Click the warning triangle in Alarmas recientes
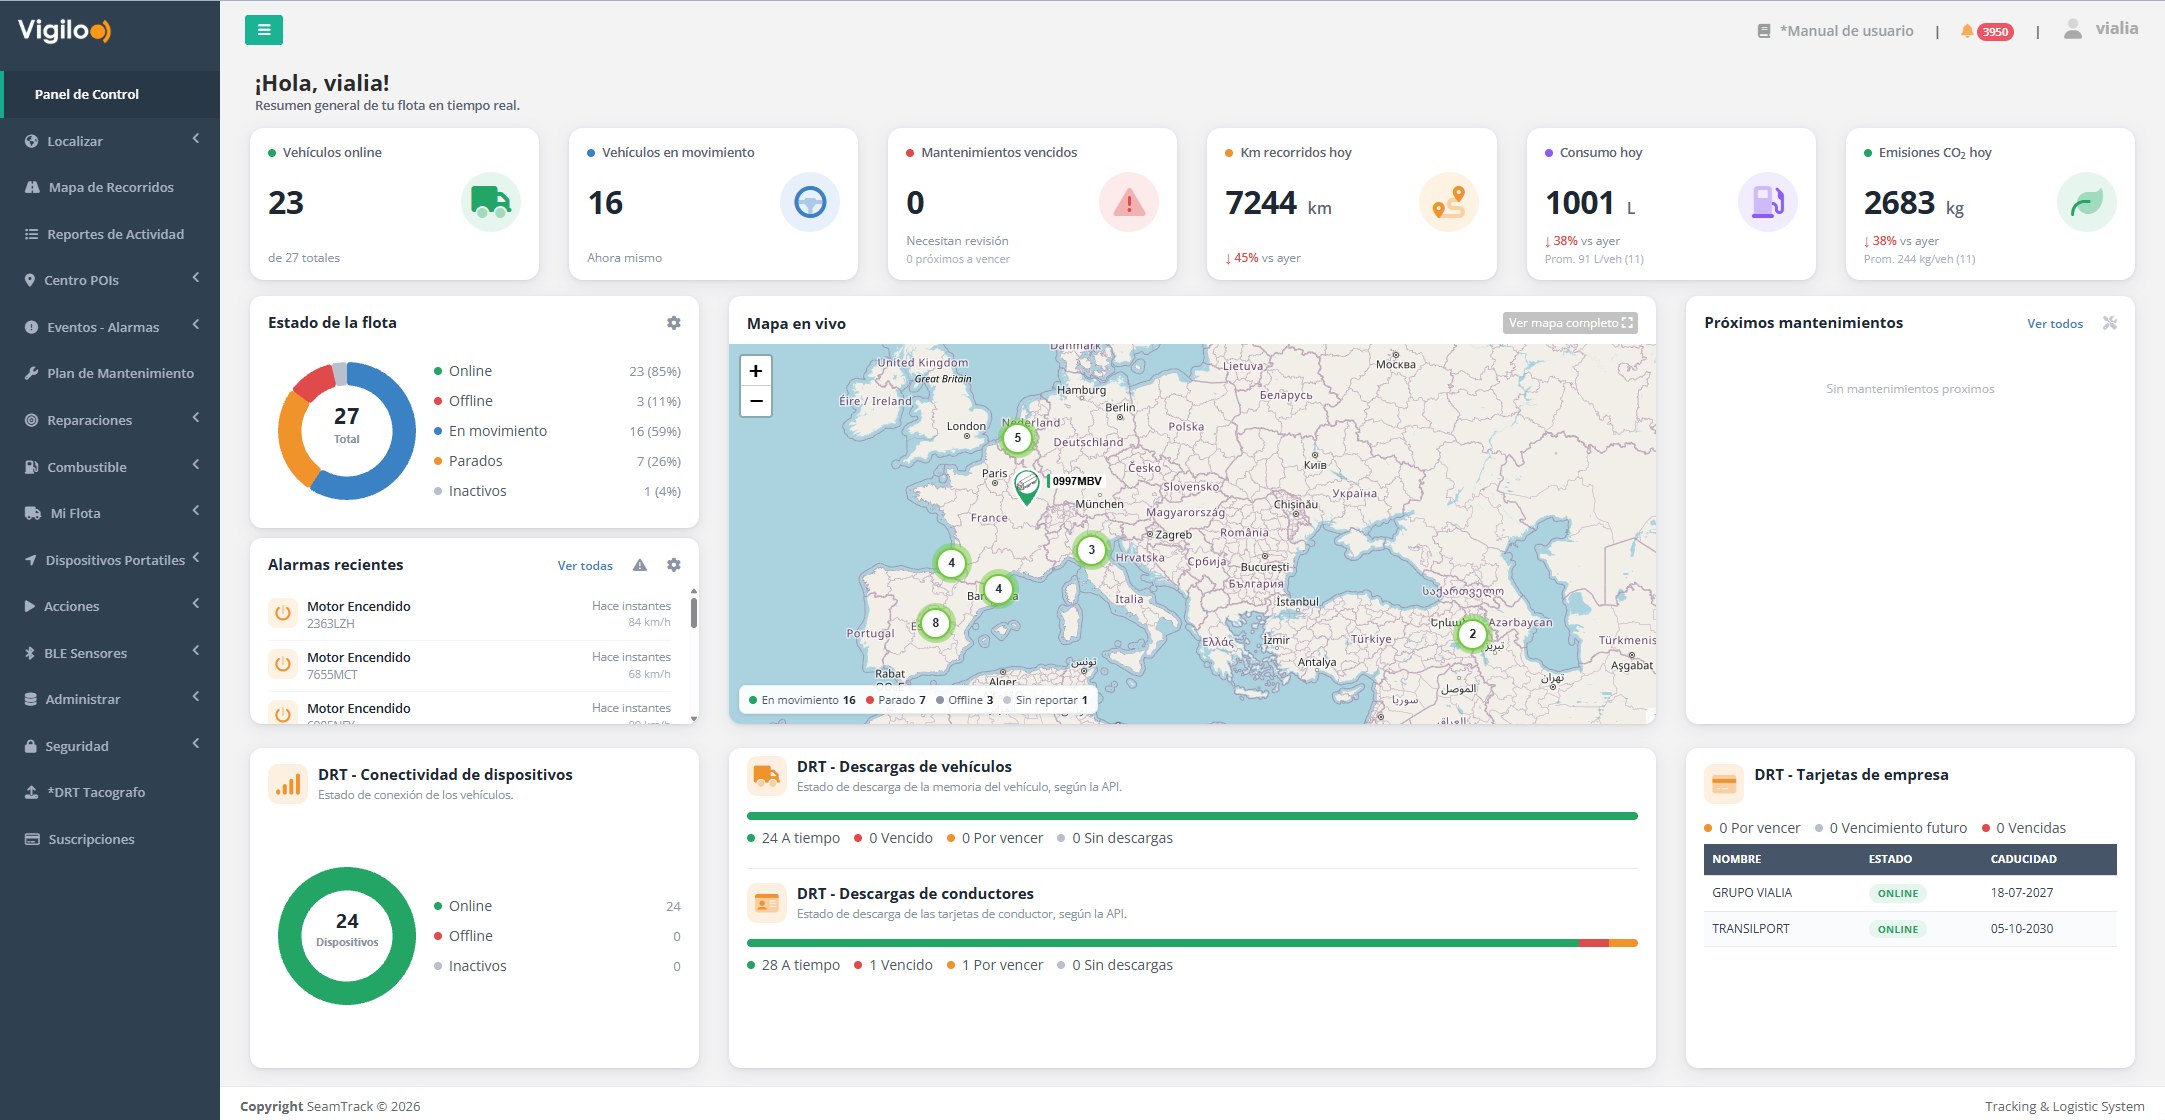The width and height of the screenshot is (2165, 1120). pos(640,565)
